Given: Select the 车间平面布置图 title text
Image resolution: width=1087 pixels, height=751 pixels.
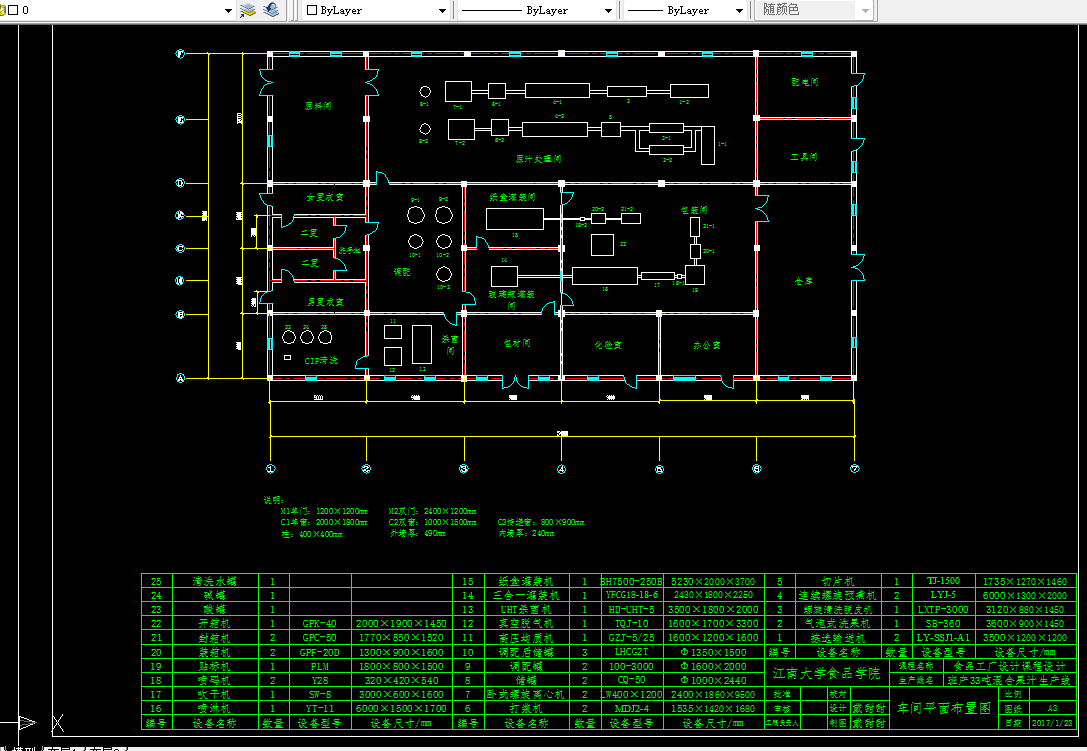Looking at the screenshot, I should (x=943, y=708).
